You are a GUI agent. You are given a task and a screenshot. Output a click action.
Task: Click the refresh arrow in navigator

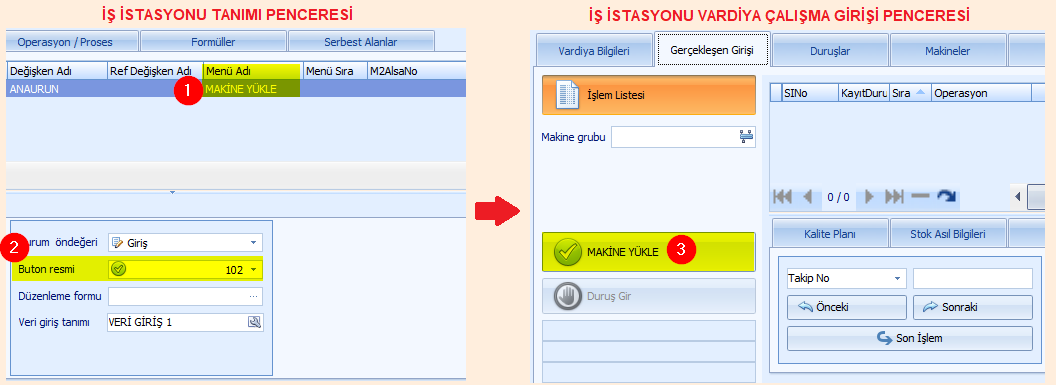tap(946, 197)
